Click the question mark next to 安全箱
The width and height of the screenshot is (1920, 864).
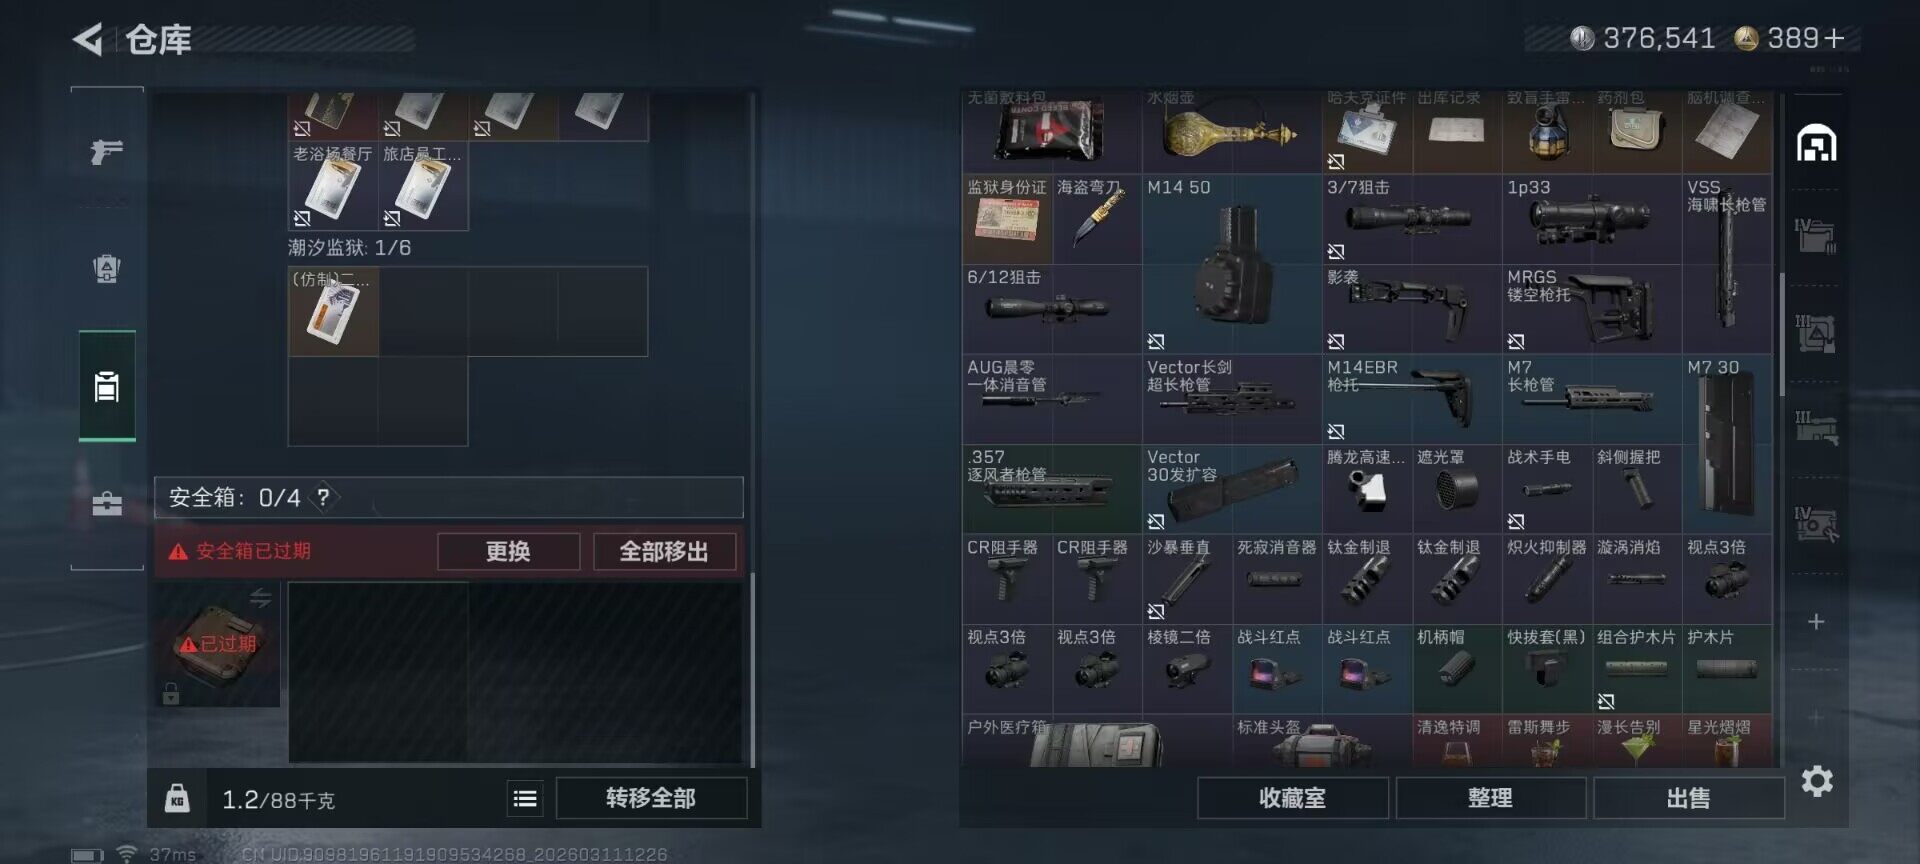point(323,497)
